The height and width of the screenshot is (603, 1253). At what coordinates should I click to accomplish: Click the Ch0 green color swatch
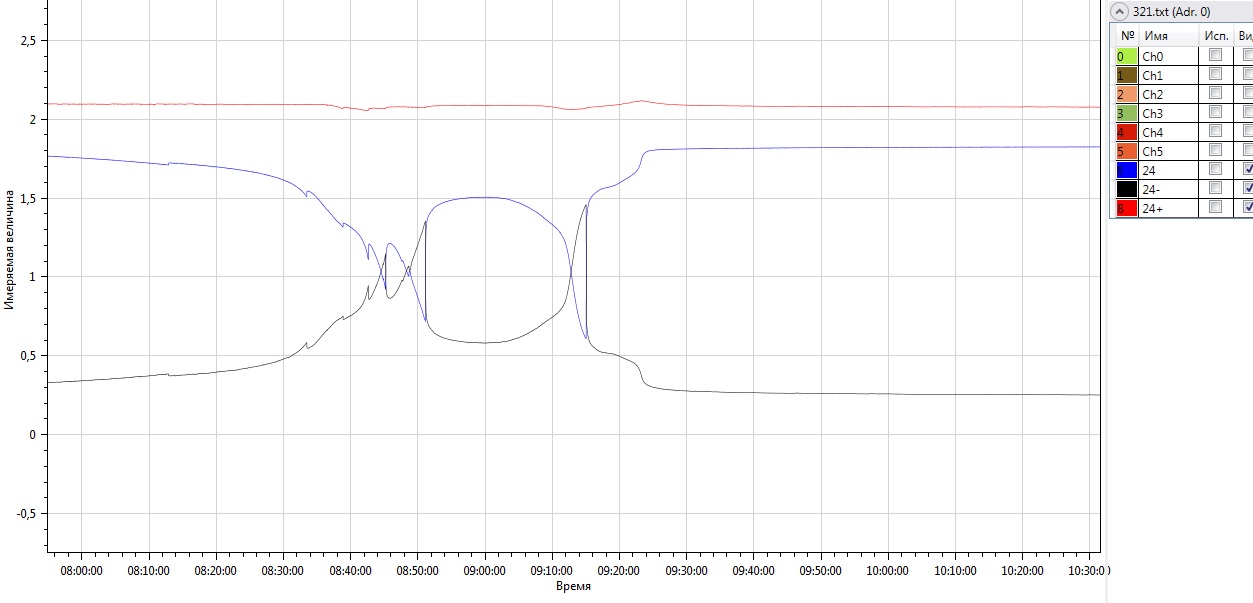[1126, 57]
